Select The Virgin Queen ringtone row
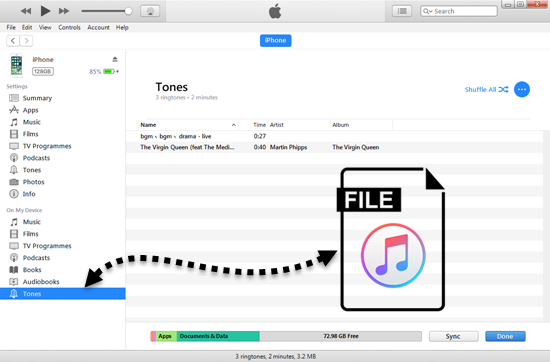Viewport: 550px width, 362px height. coord(334,147)
